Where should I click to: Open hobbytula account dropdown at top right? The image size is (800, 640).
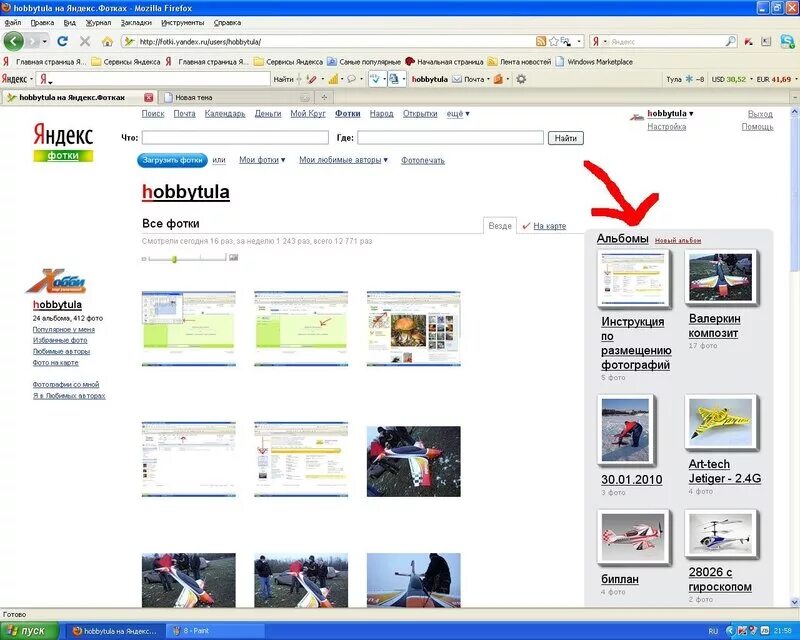tap(670, 113)
